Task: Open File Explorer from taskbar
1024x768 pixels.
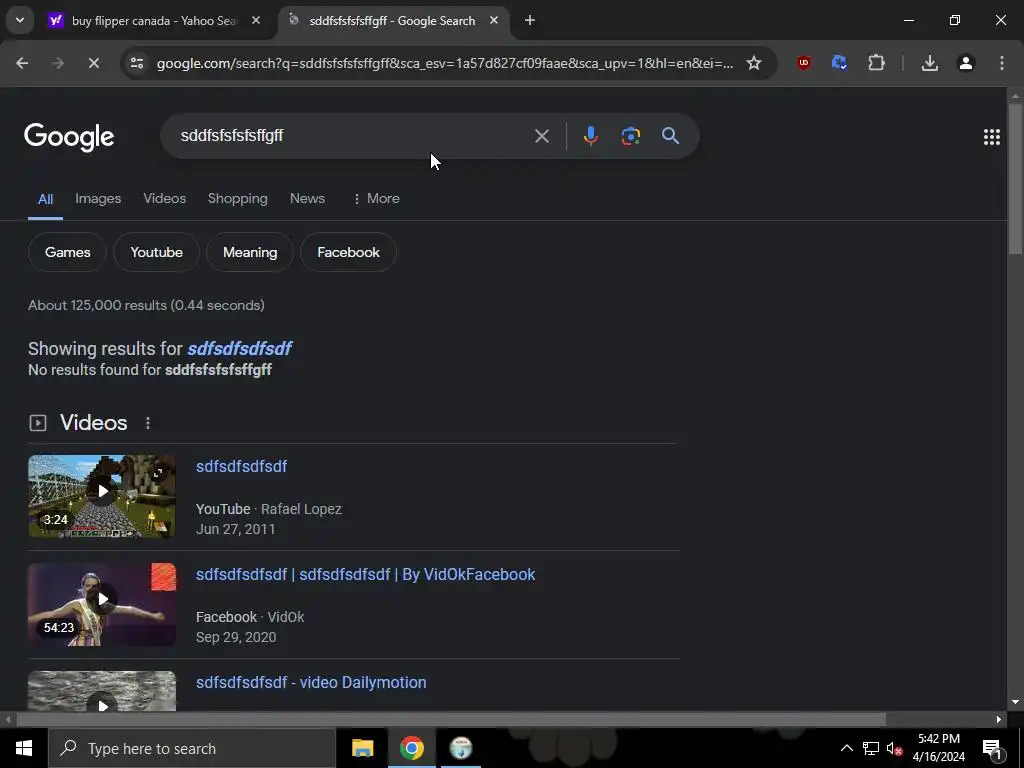Action: coord(362,748)
